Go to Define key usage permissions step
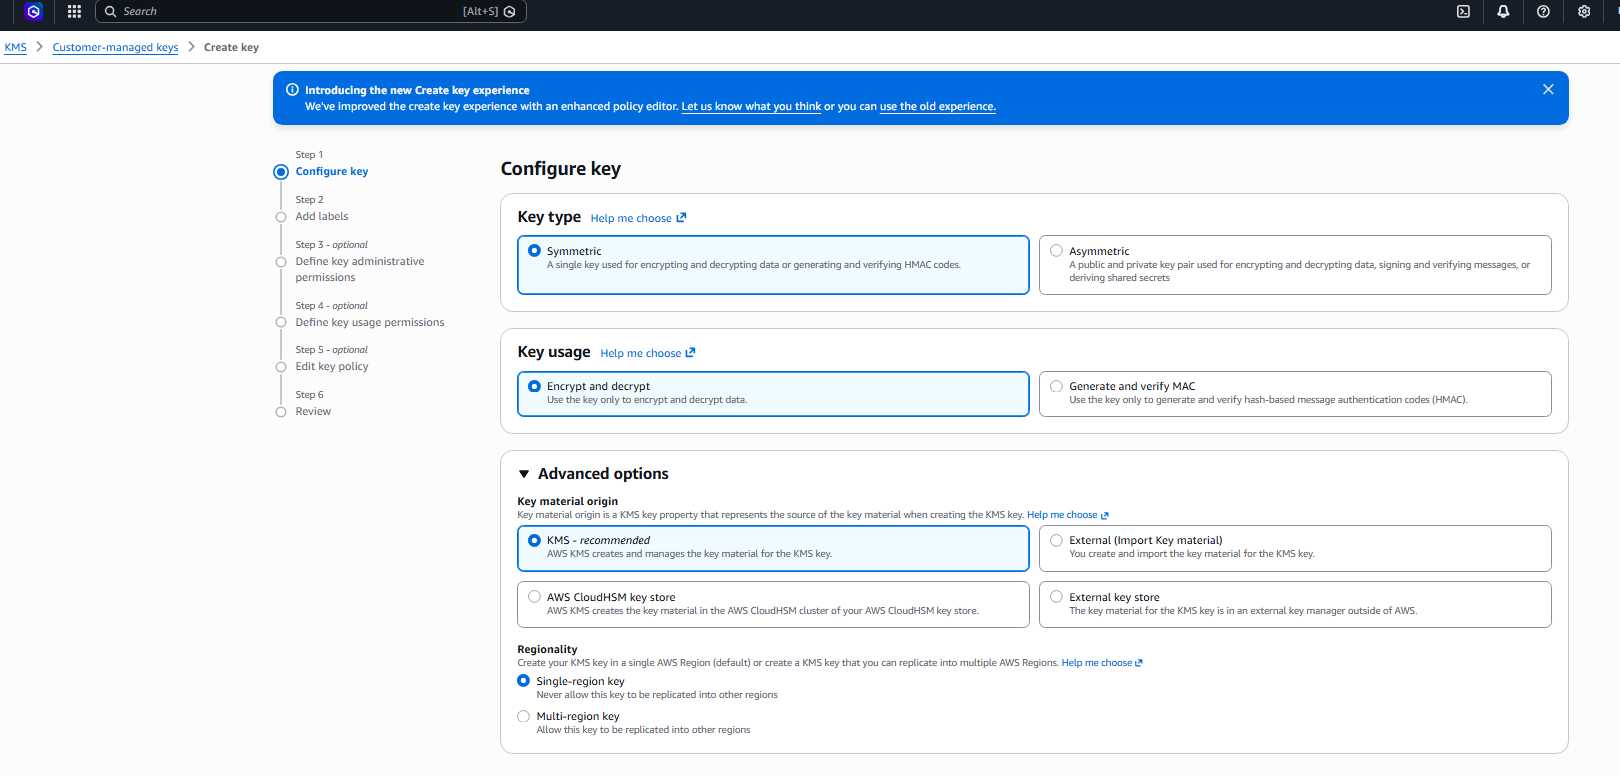This screenshot has width=1620, height=776. click(x=370, y=322)
